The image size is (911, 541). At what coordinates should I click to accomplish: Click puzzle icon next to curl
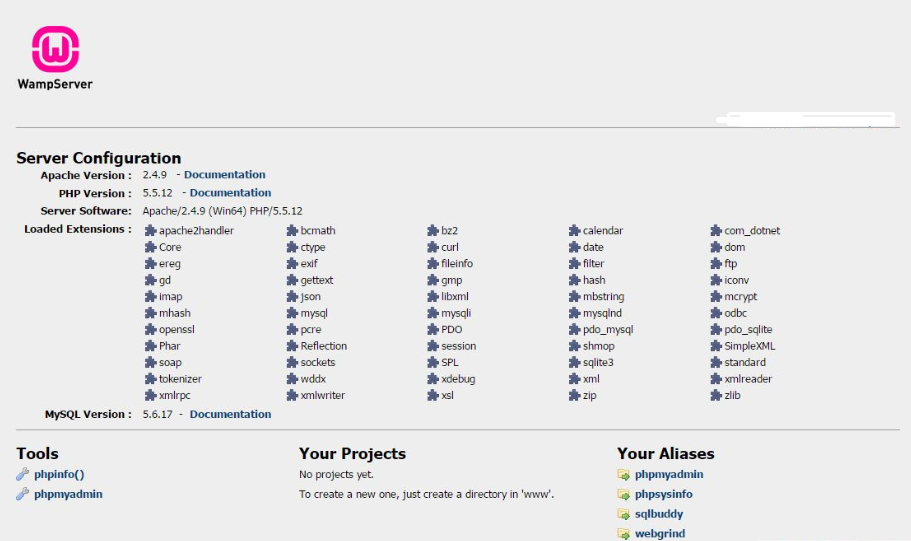(x=433, y=247)
